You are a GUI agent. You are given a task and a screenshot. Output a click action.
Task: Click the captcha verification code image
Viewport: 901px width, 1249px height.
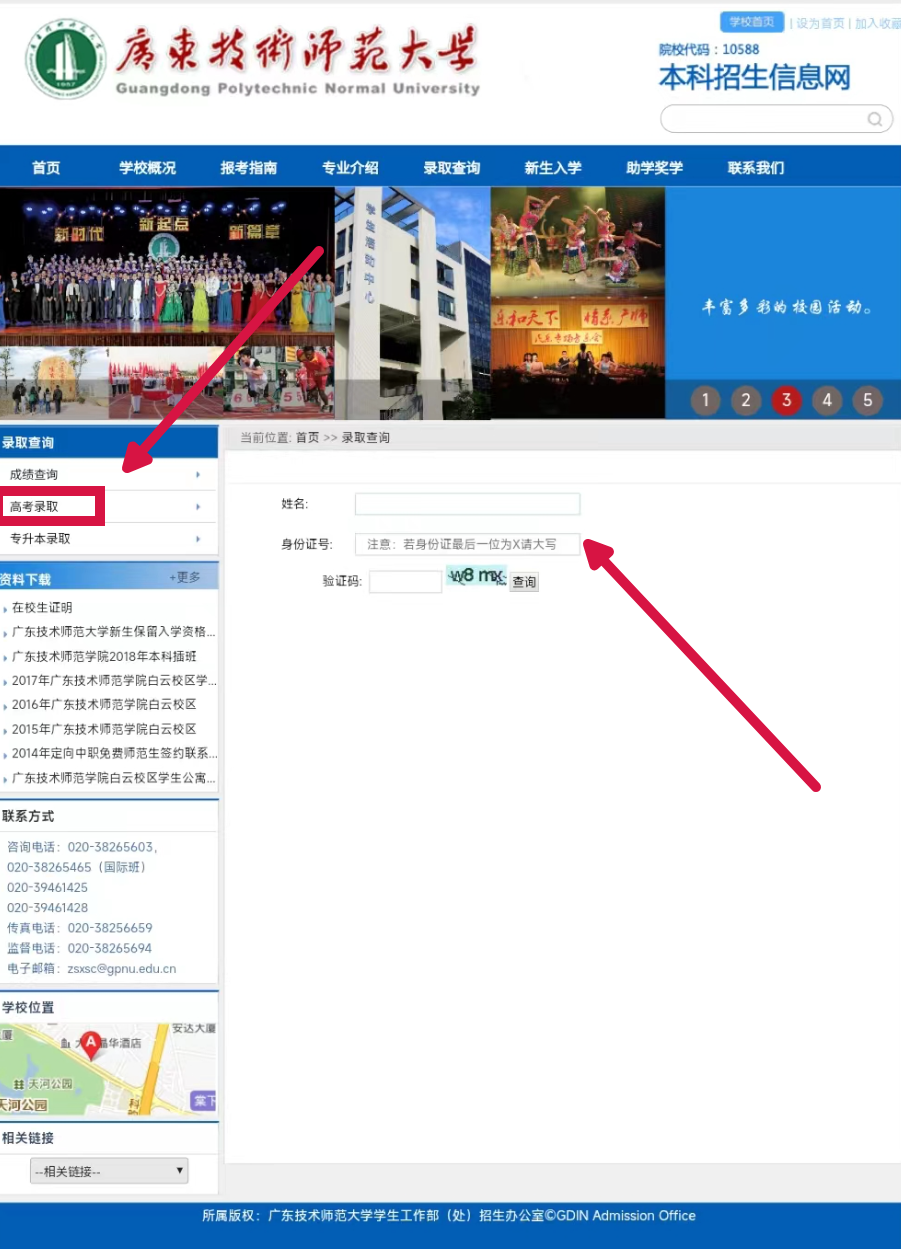pos(478,578)
